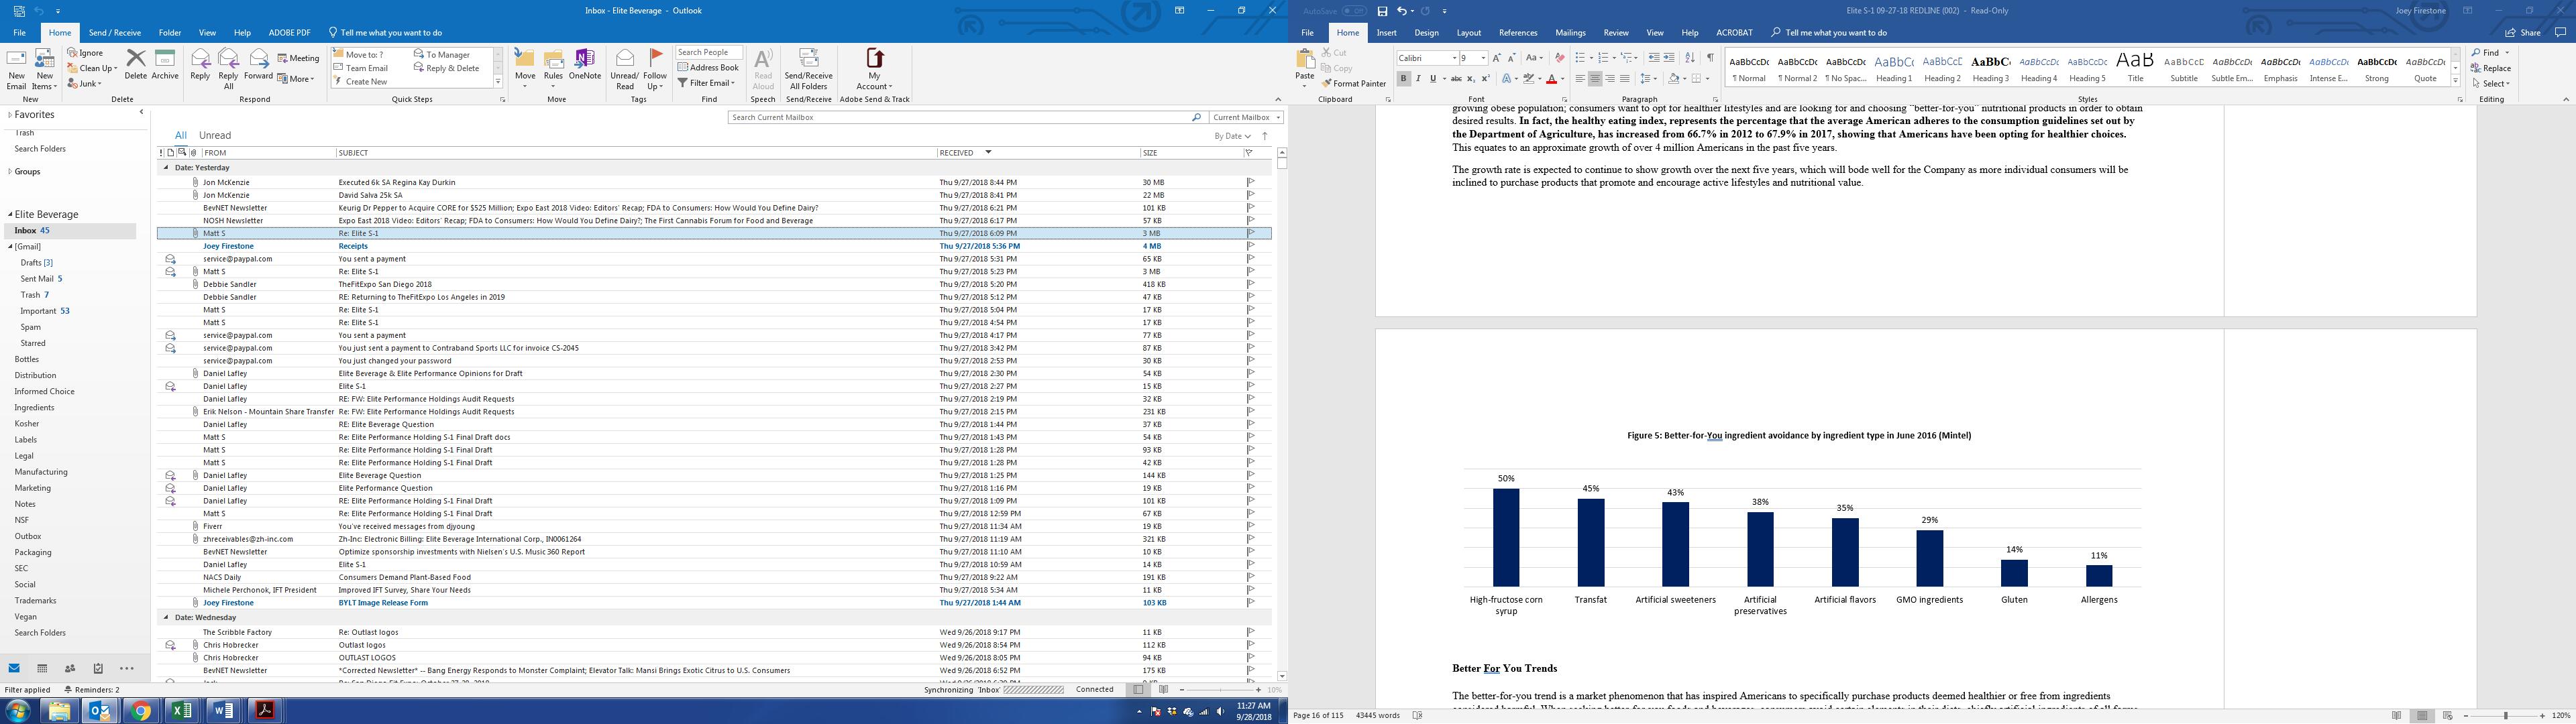Open Filter Email dropdown

tap(706, 83)
